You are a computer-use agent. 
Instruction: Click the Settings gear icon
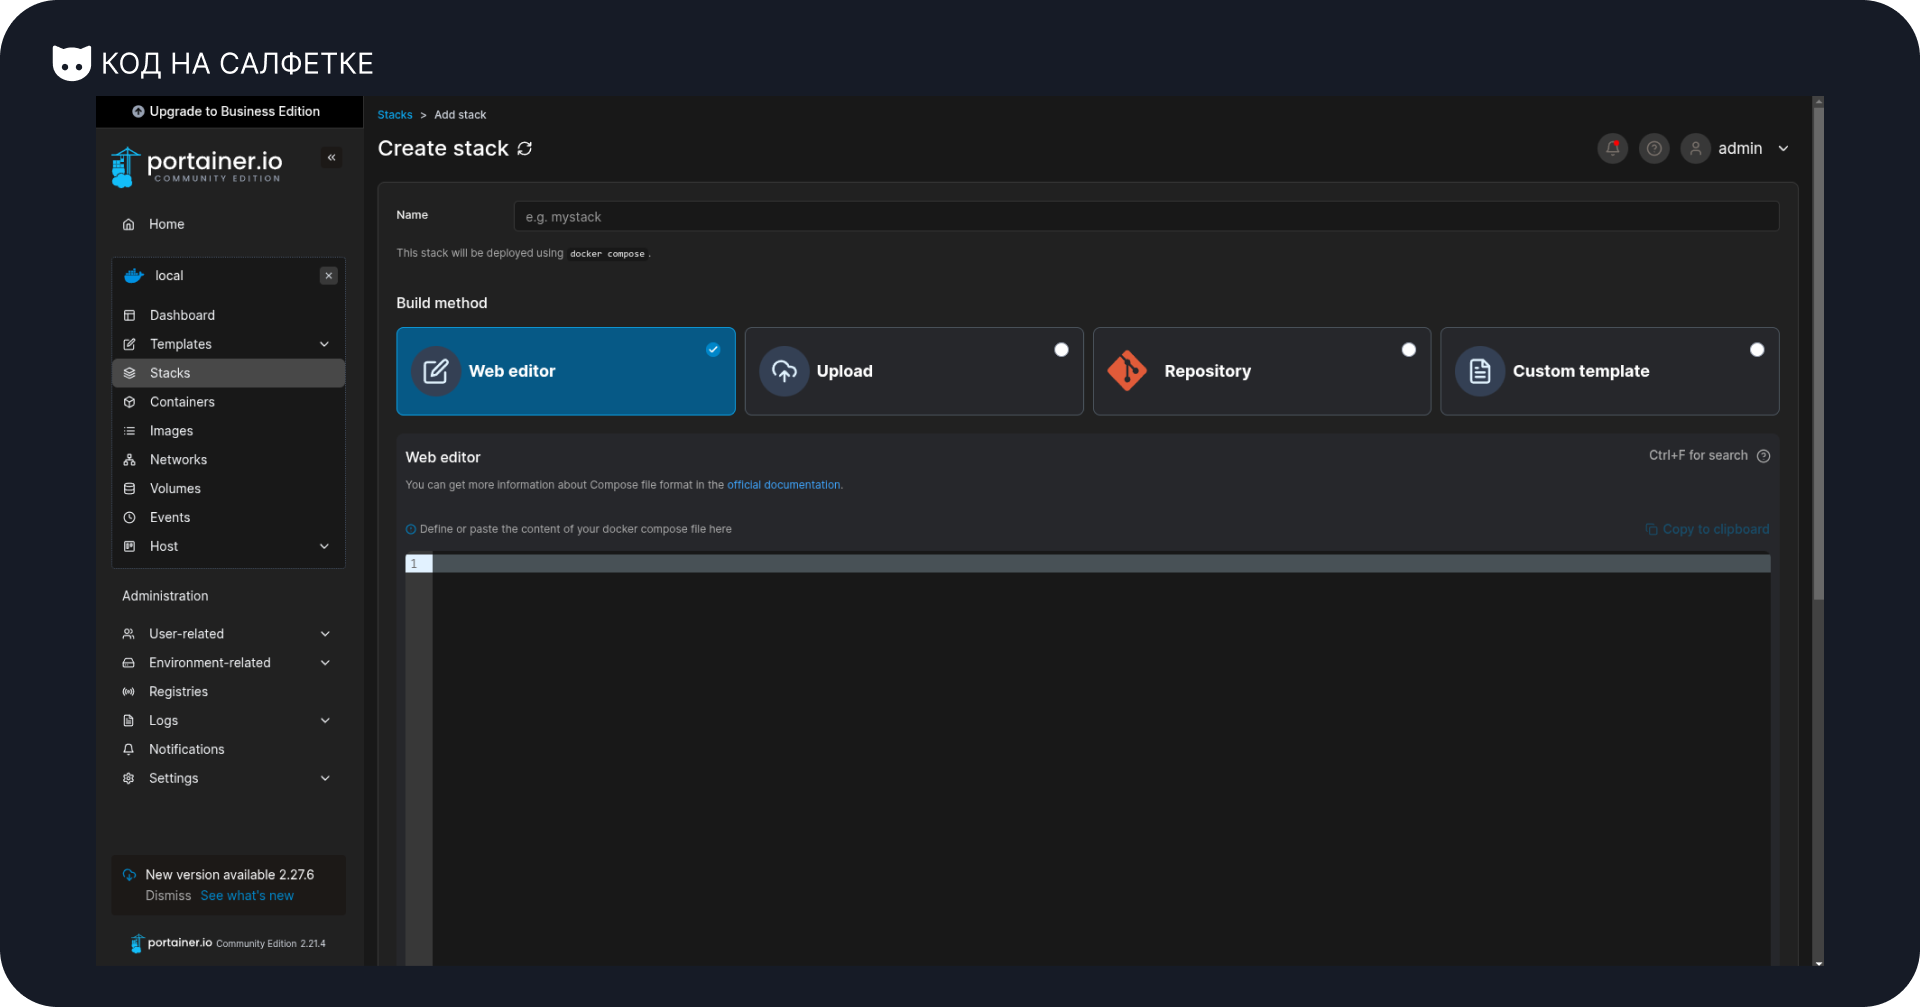point(128,779)
